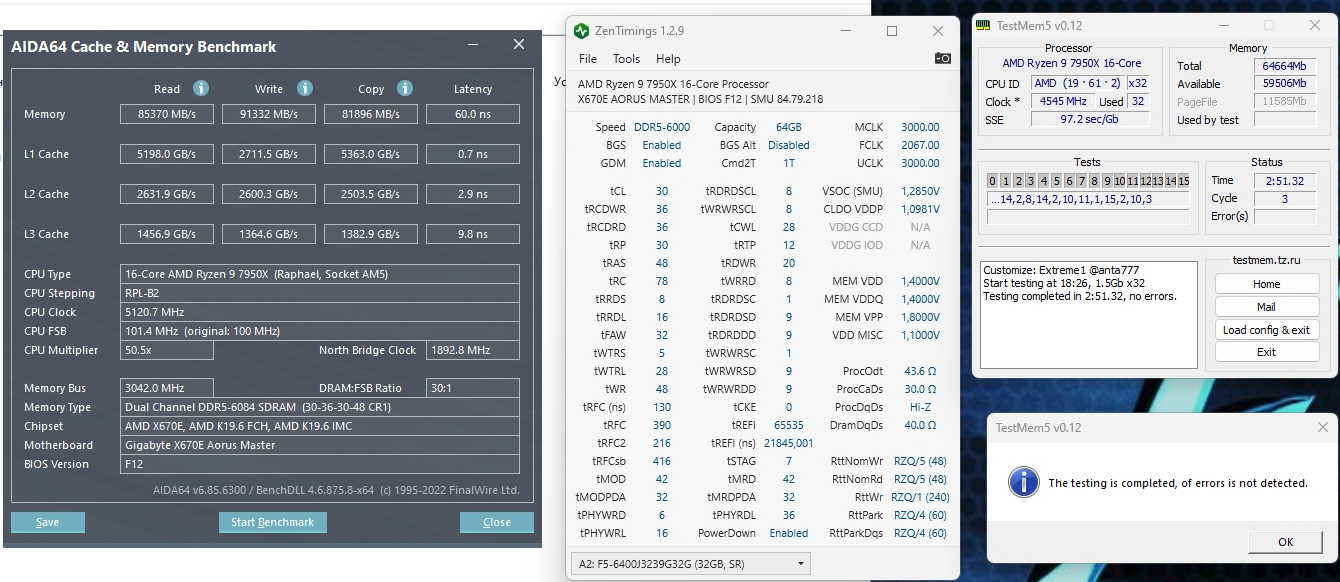Click Memory Write value 91332 MB/s

tap(269, 114)
